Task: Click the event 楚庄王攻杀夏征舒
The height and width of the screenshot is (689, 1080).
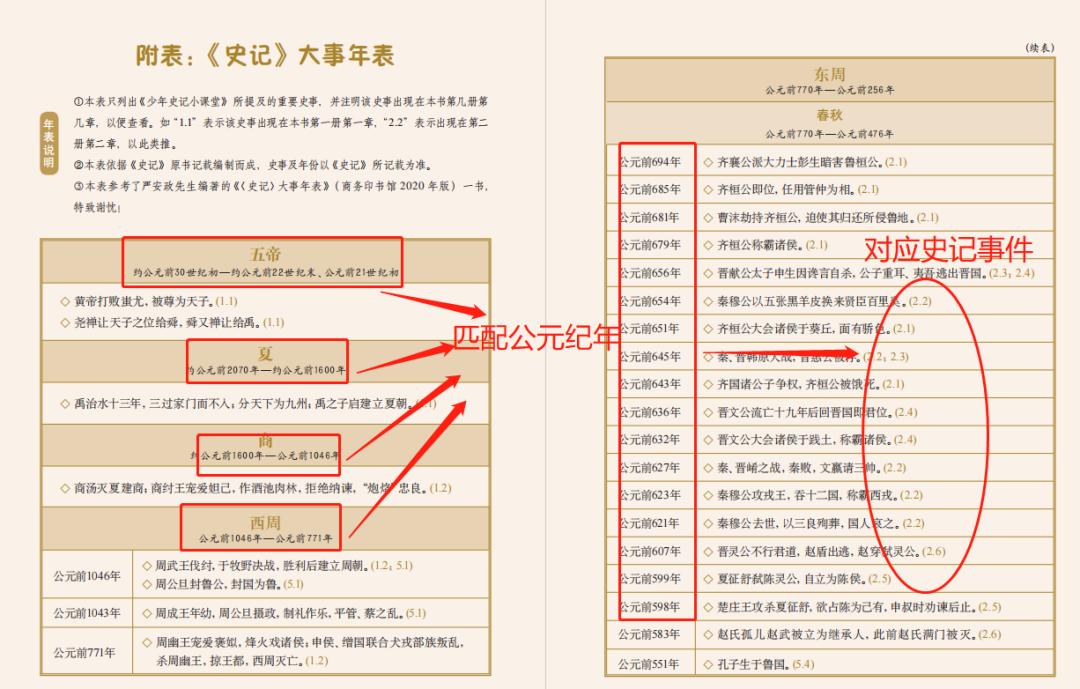Action: coord(853,607)
